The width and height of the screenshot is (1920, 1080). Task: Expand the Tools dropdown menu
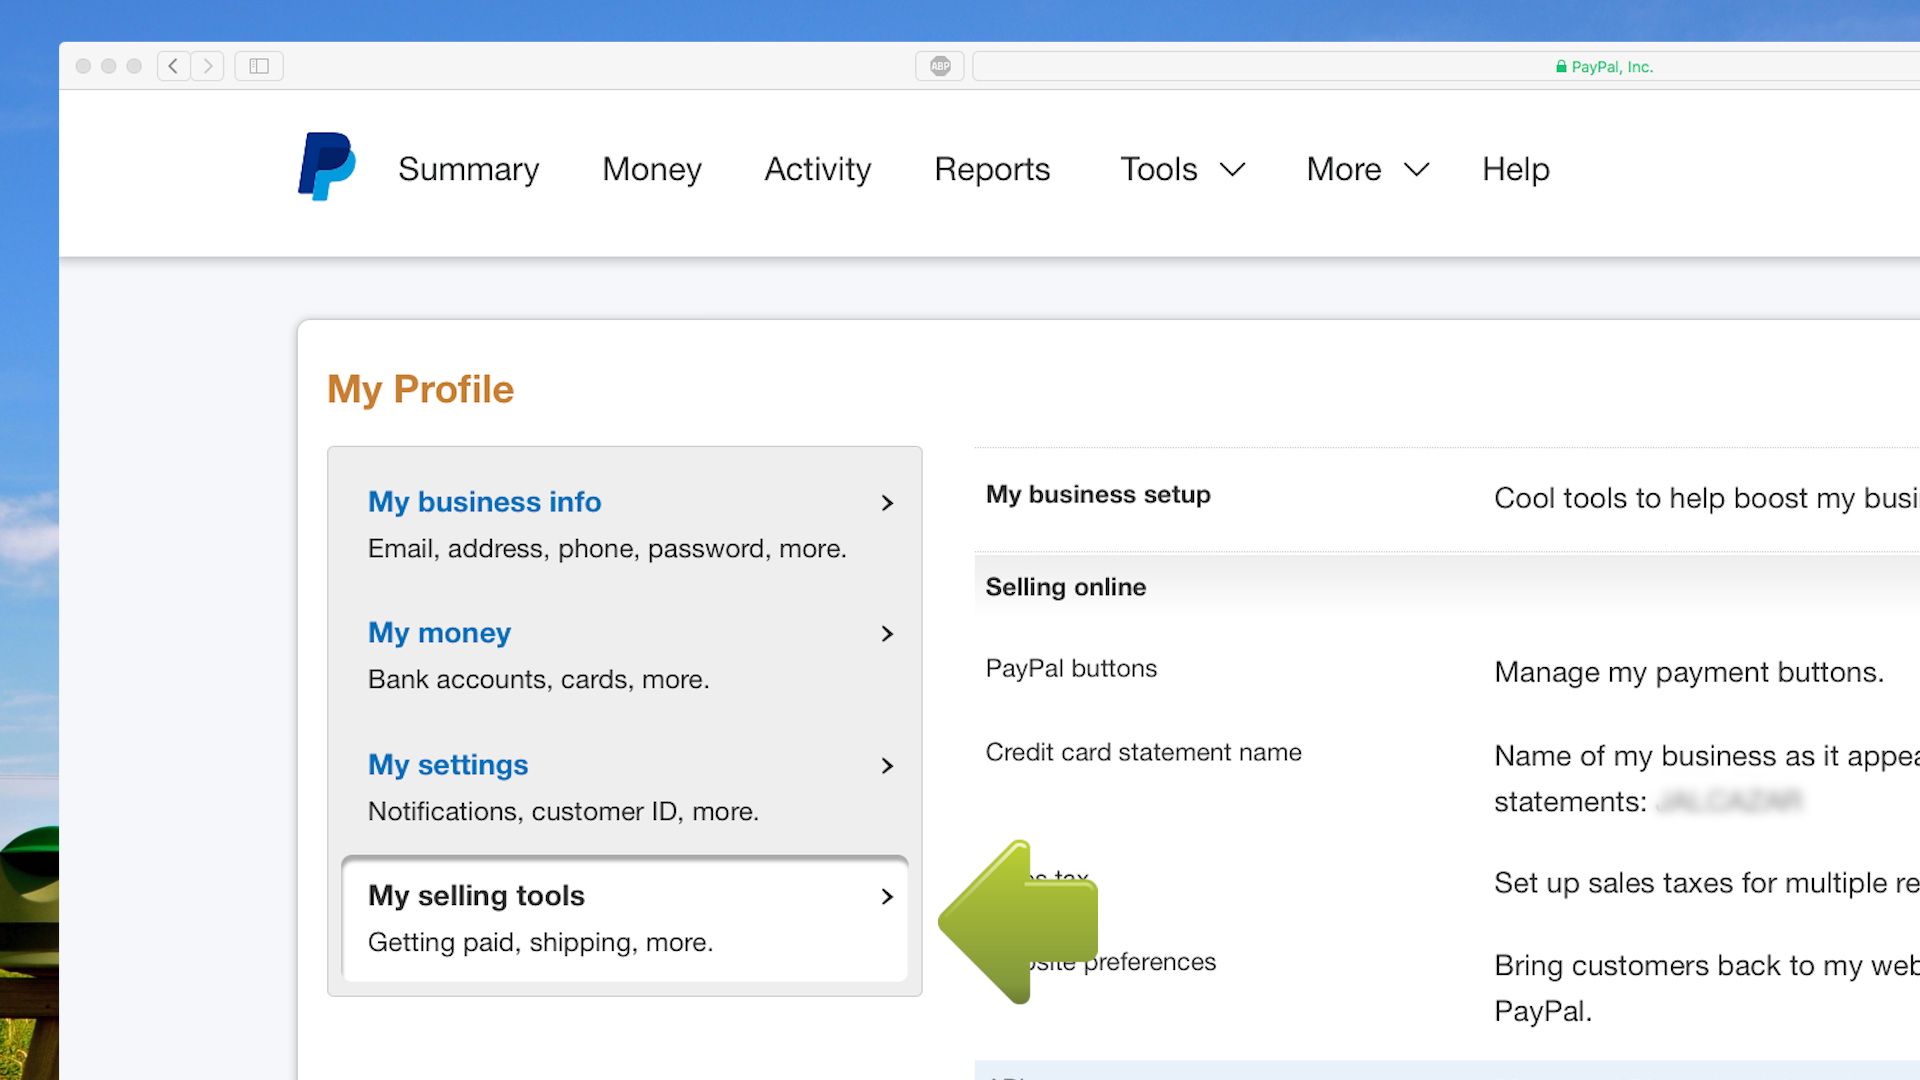pos(1183,169)
